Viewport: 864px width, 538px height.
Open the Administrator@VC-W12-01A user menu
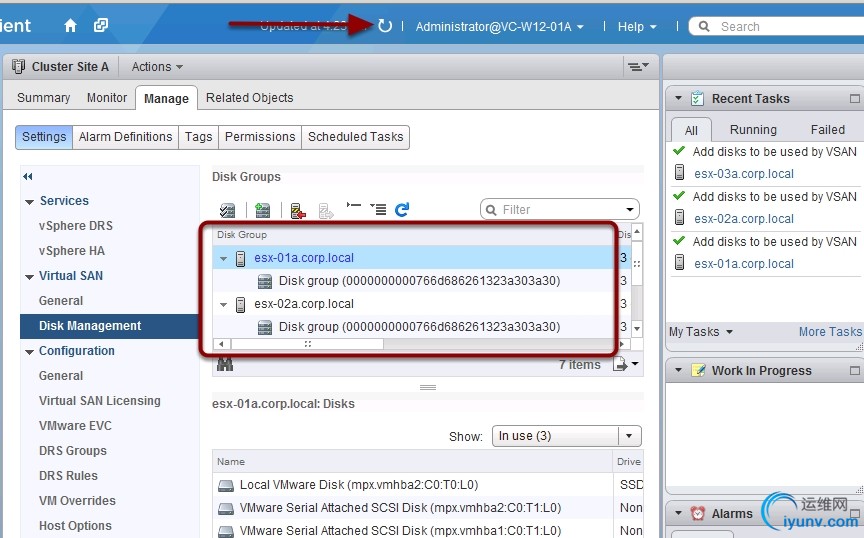point(499,26)
